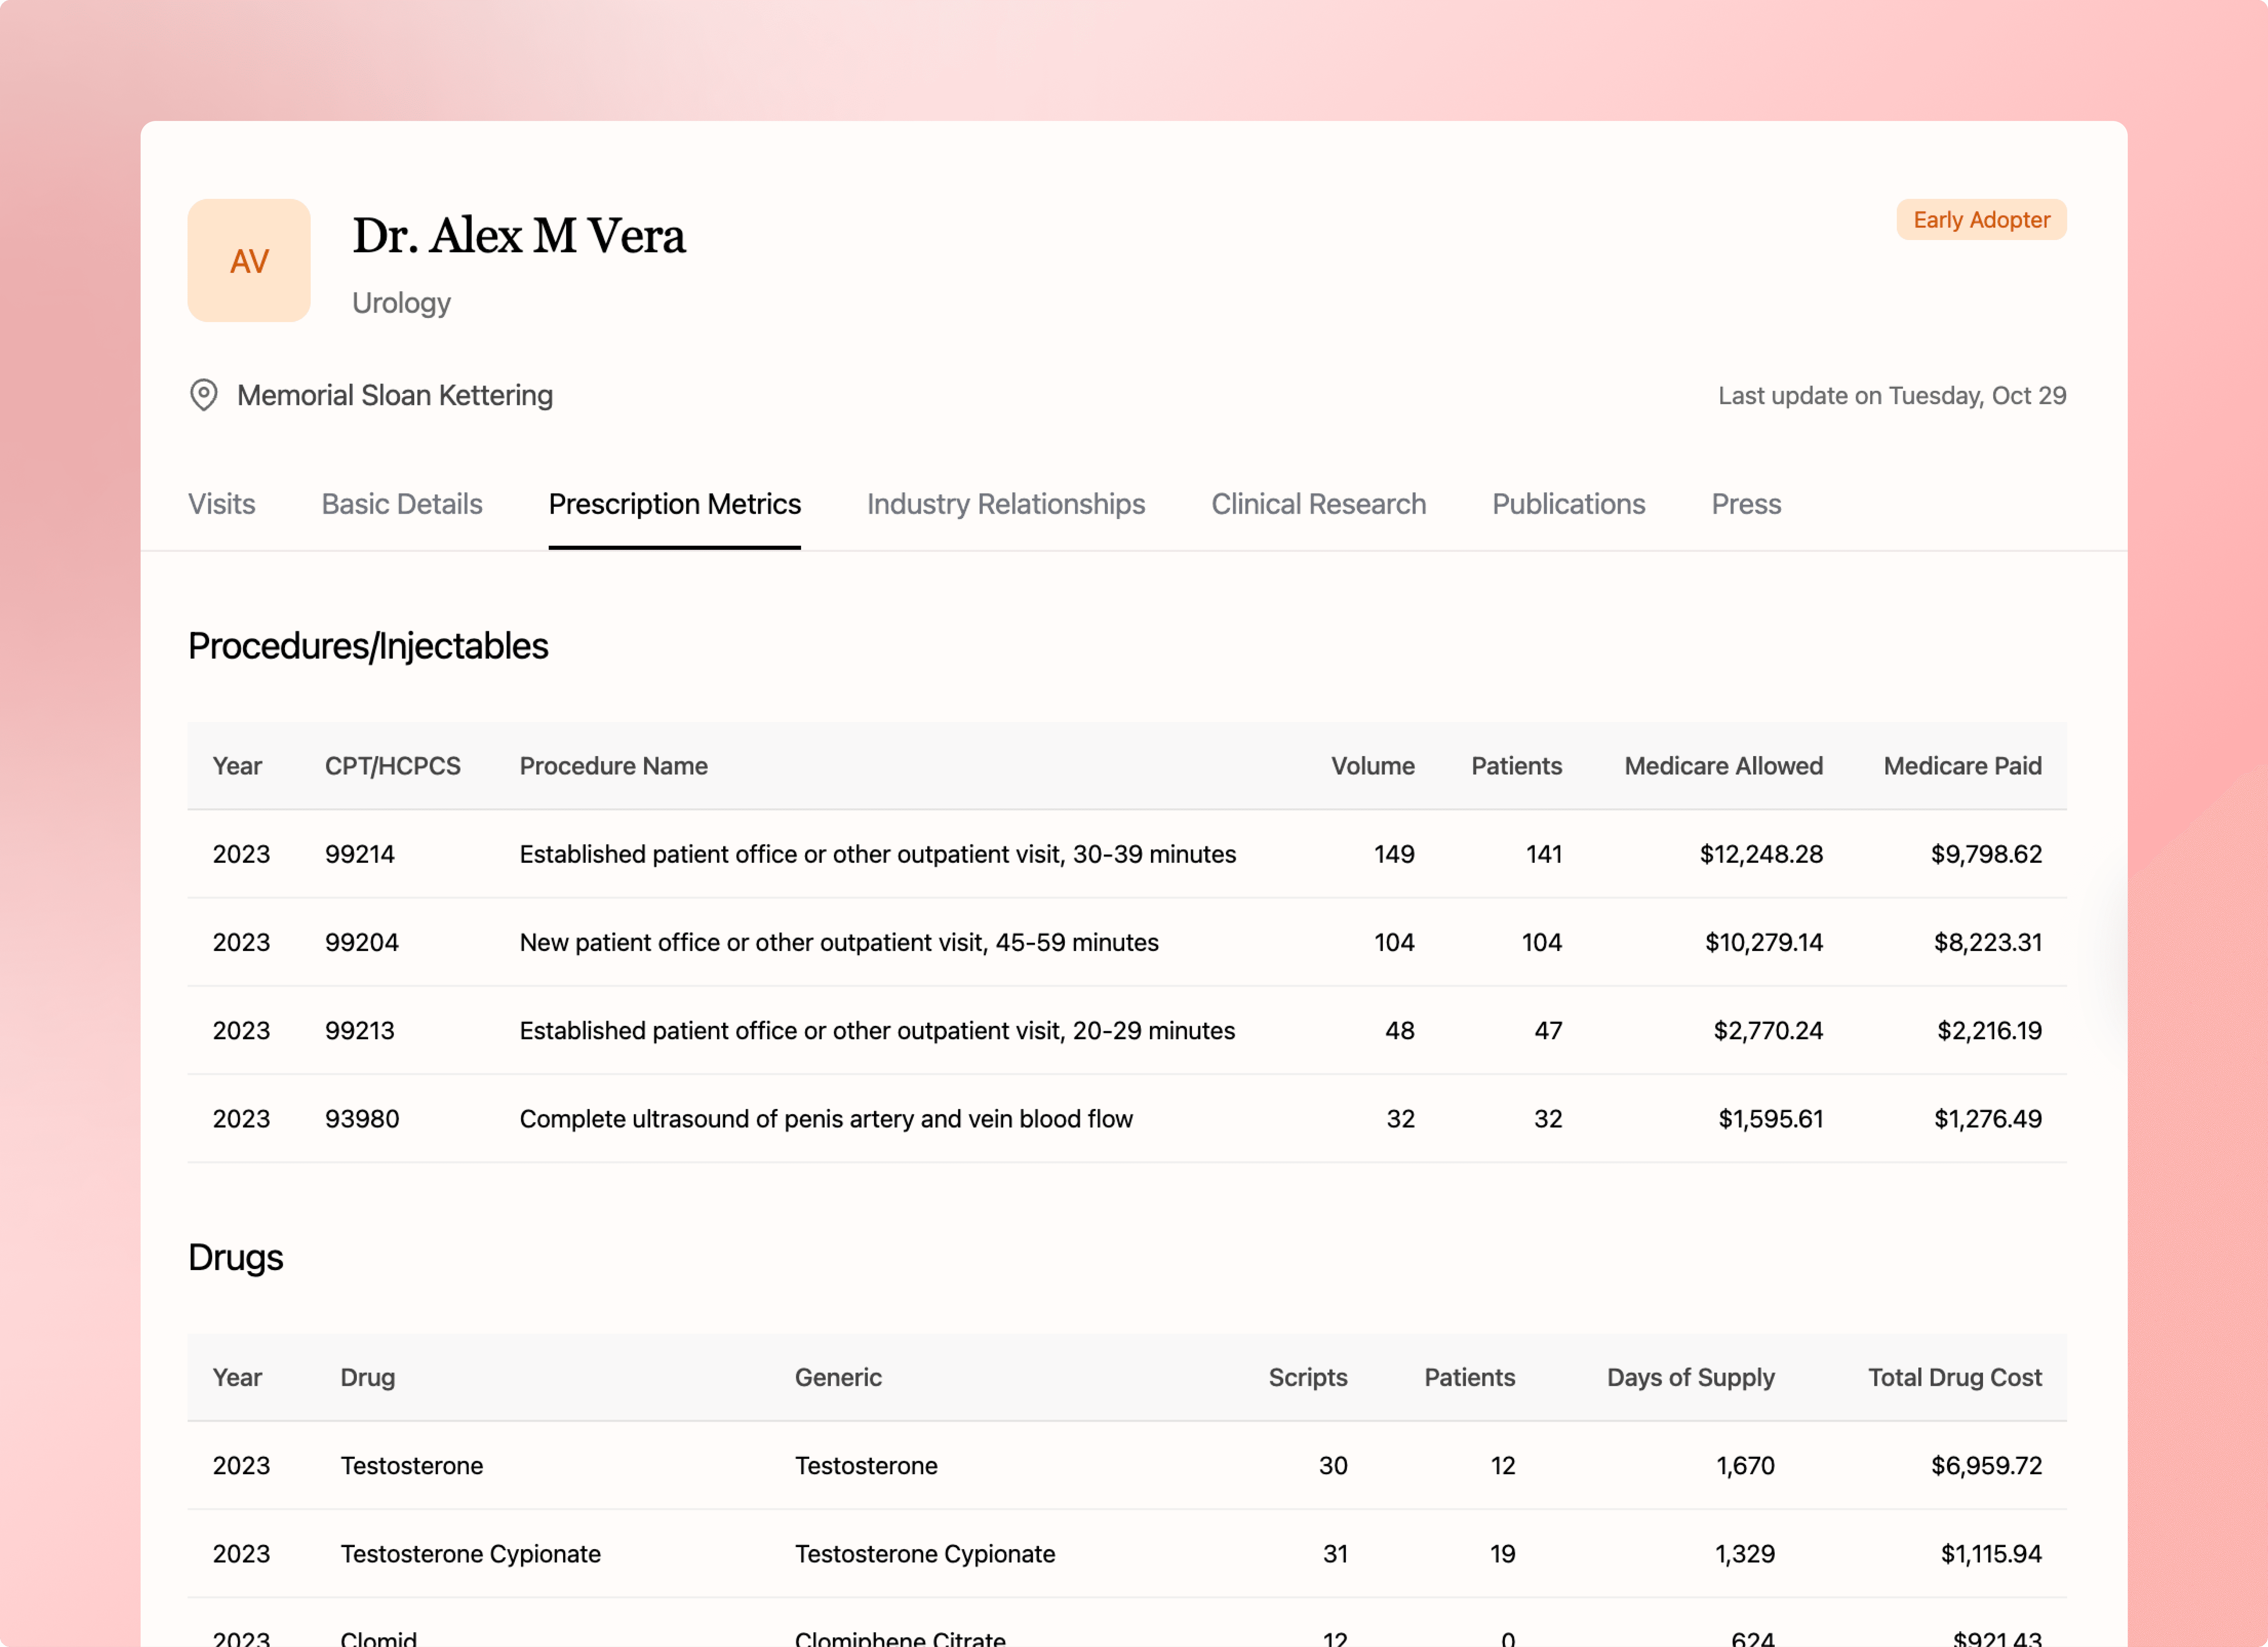Go to Clinical Research tab
2268x1647 pixels.
point(1318,504)
